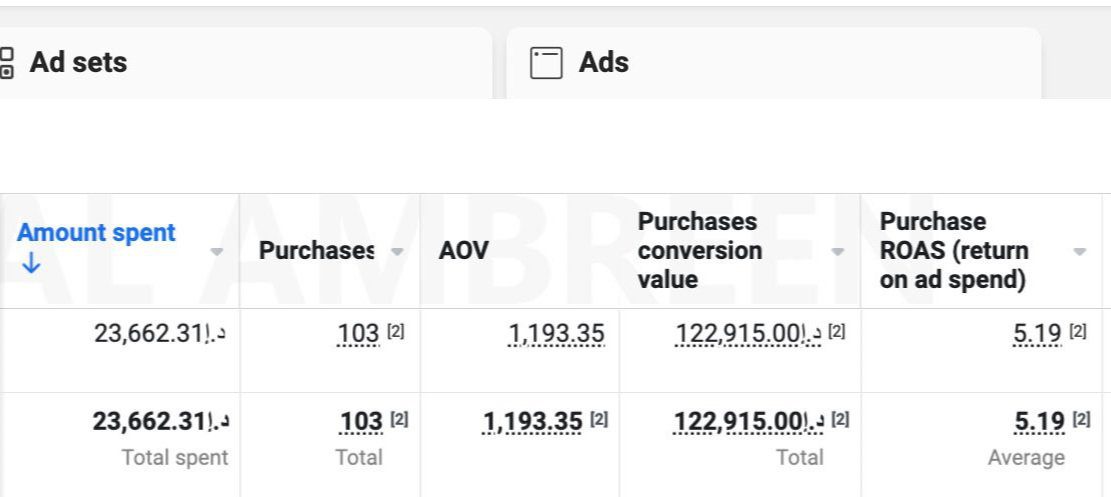
Task: Click the footnote marker beside total AOV 1,193.35
Action: 598,422
